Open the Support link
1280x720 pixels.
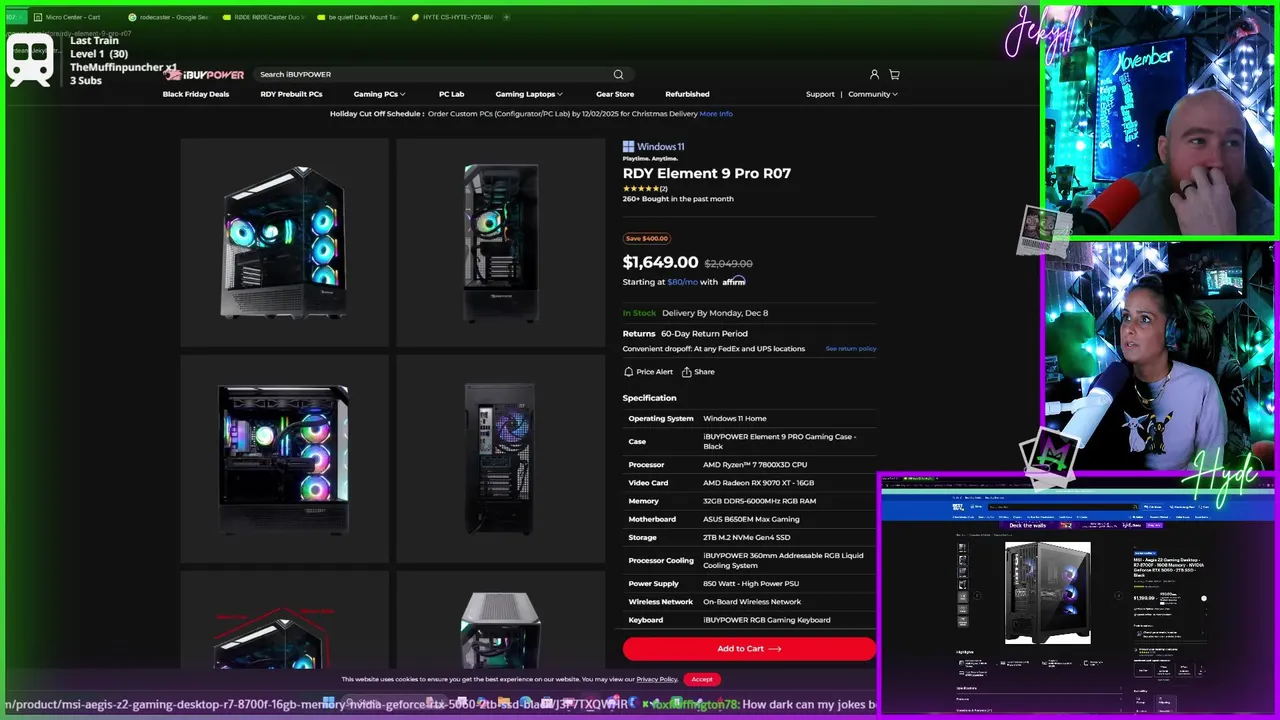click(x=820, y=94)
